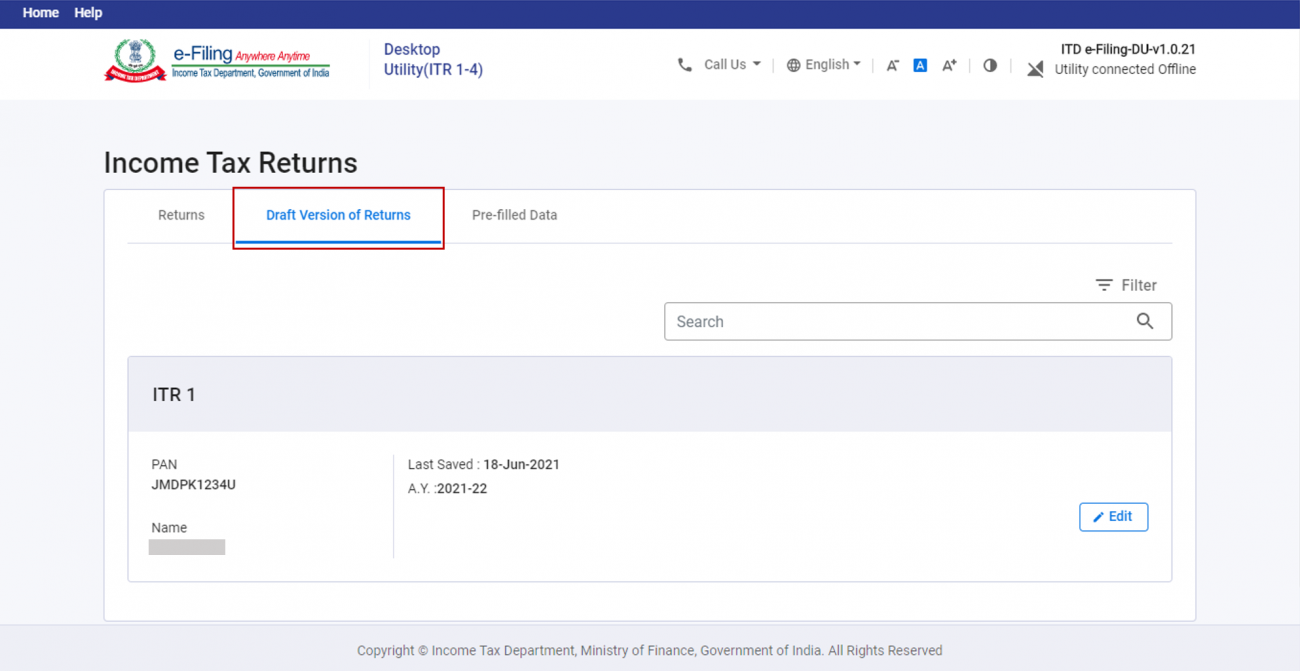Open the Filter options
The image size is (1300, 671).
(1126, 285)
